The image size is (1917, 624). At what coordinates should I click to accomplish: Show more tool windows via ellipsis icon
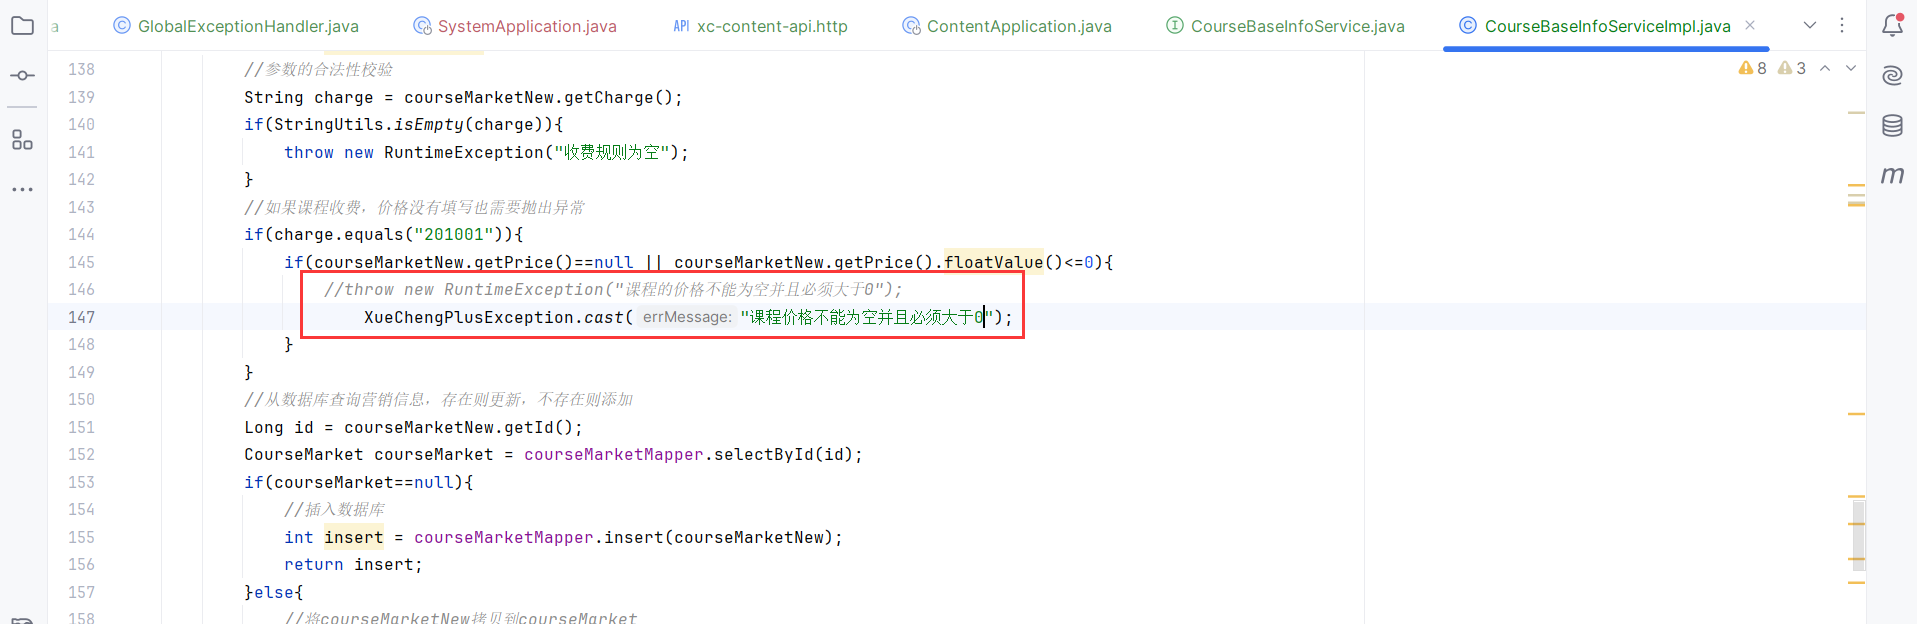coord(22,189)
